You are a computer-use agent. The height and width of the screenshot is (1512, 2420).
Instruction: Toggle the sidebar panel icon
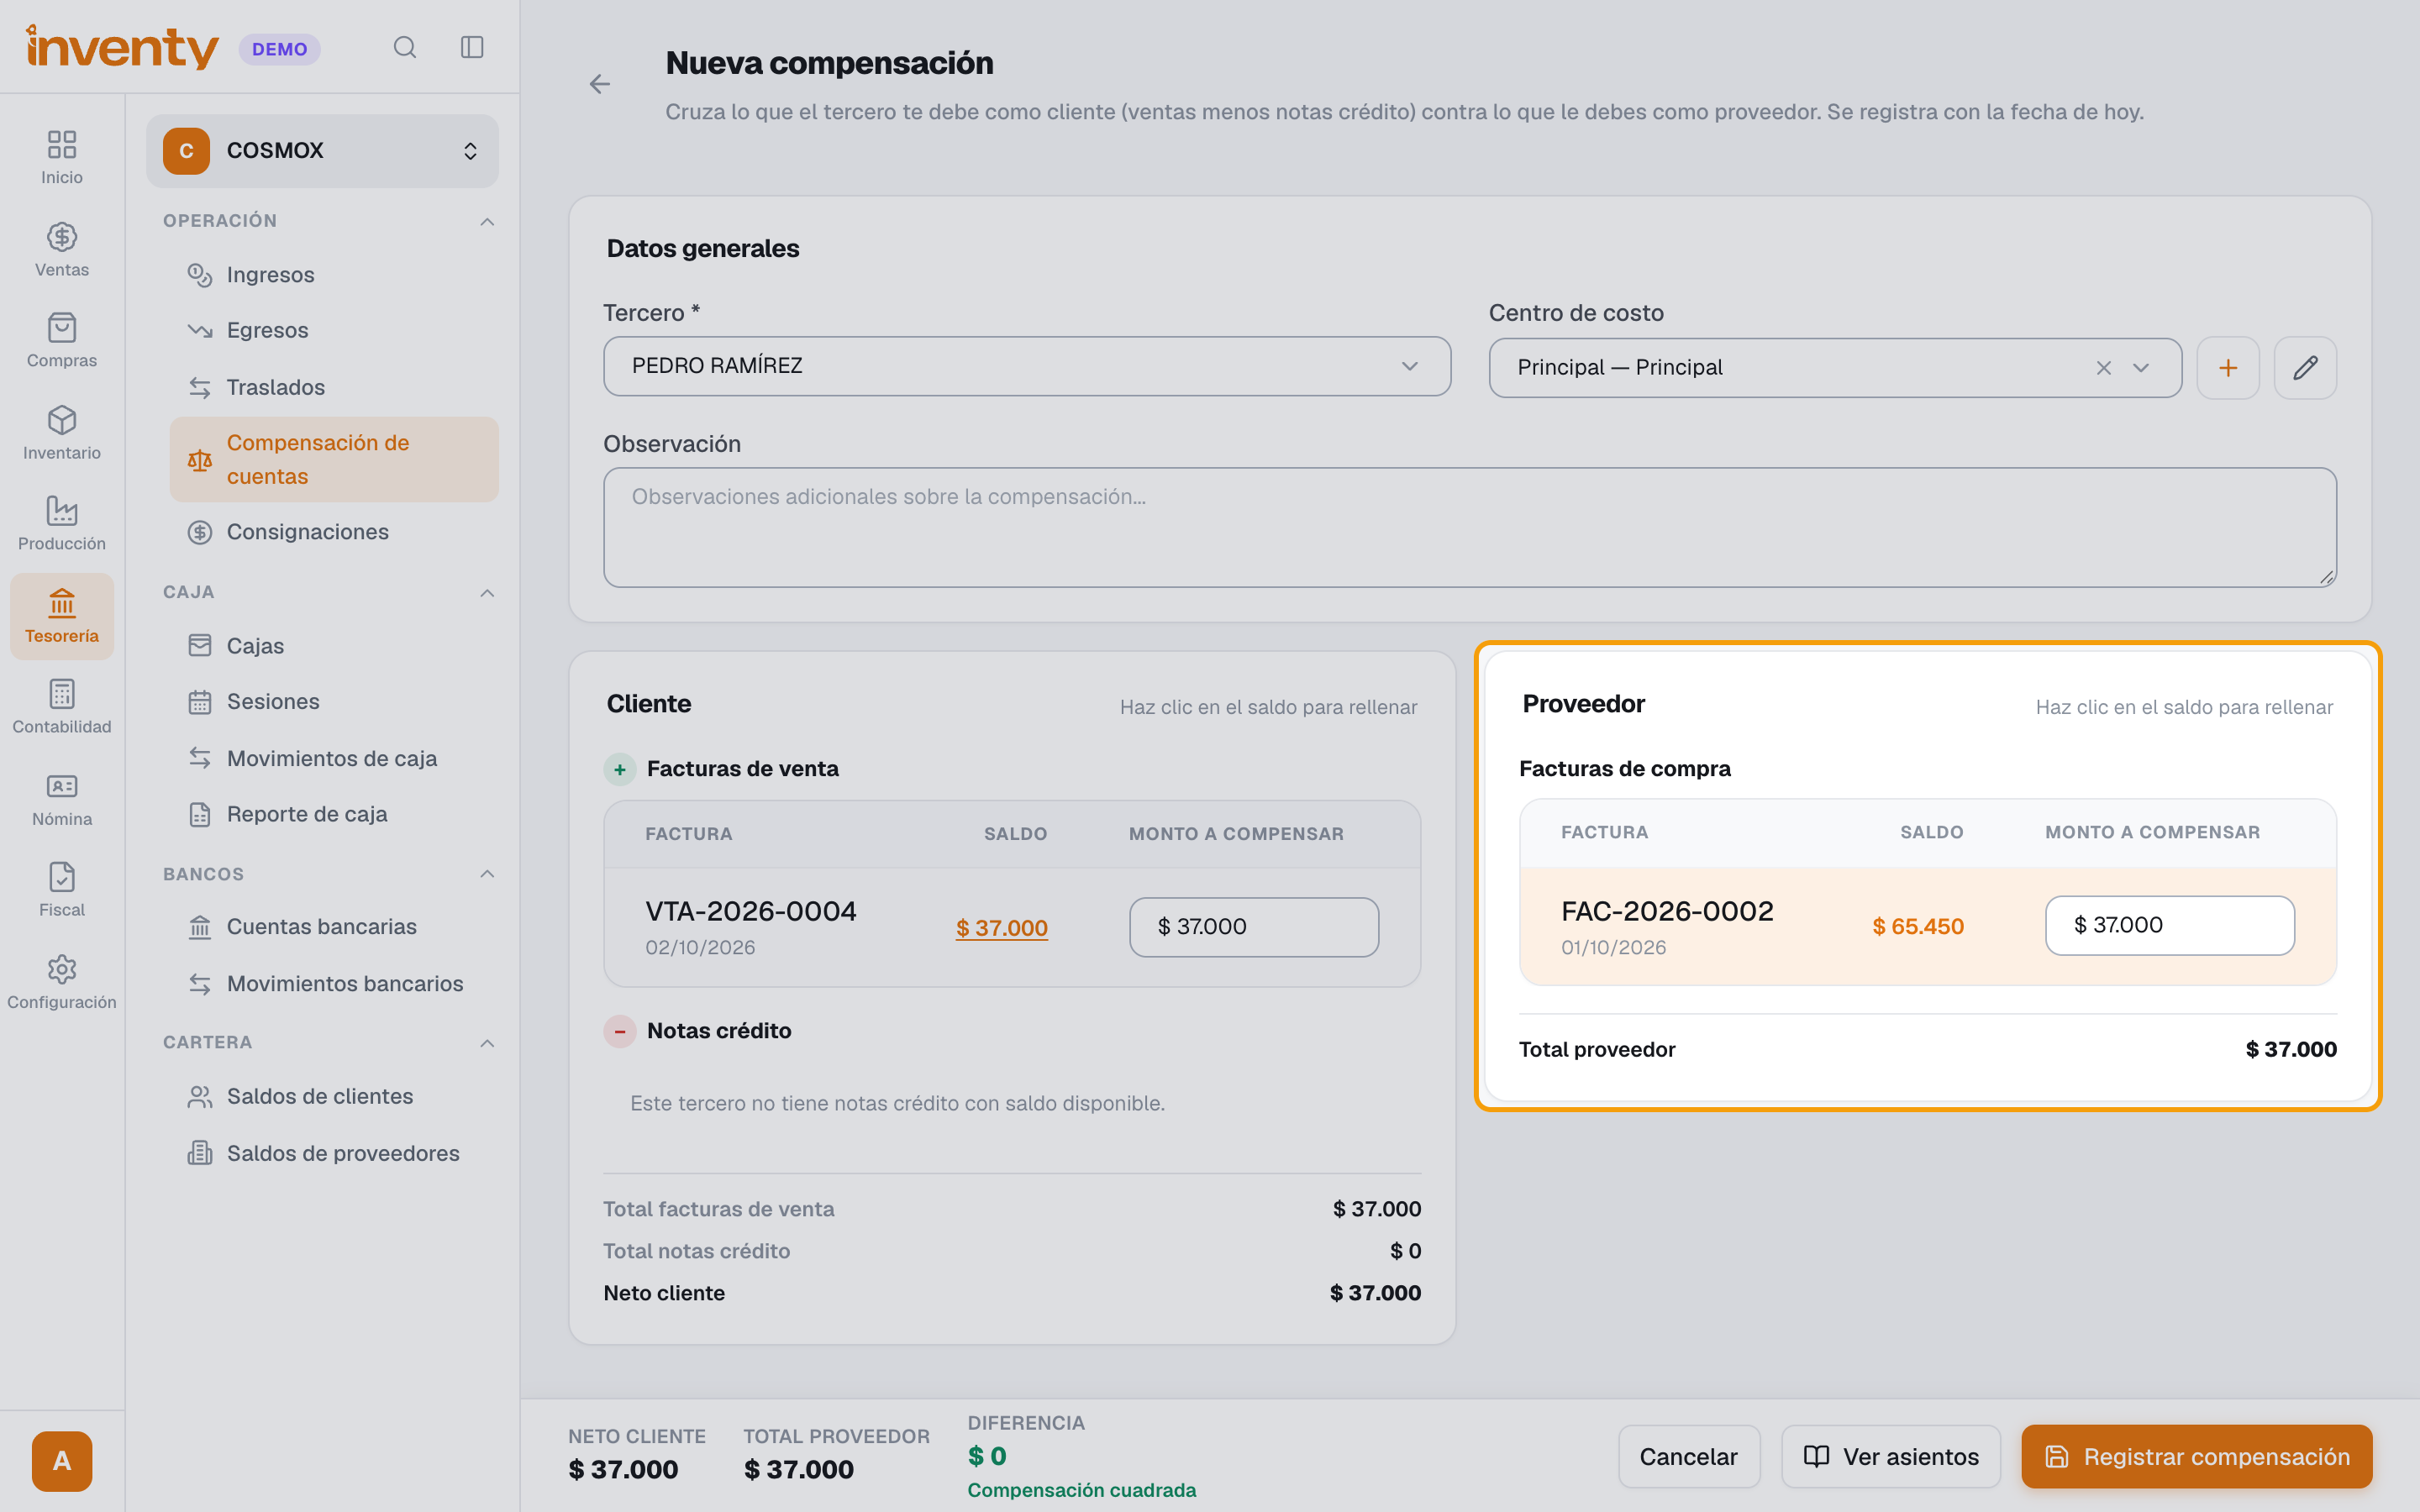[x=472, y=47]
